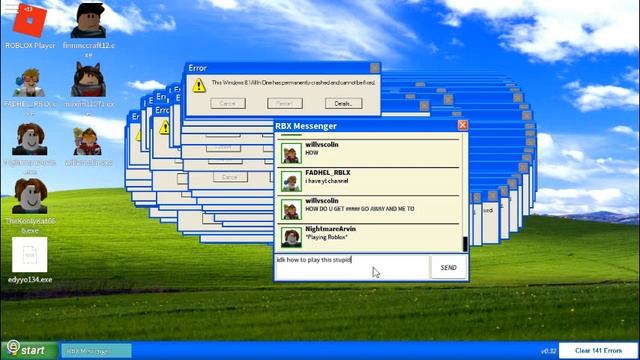Open Details... in the front Error dialog
The image size is (640, 360).
point(344,103)
